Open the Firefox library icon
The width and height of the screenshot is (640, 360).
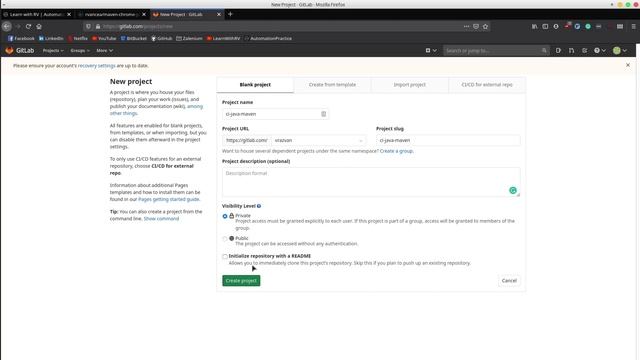click(535, 26)
